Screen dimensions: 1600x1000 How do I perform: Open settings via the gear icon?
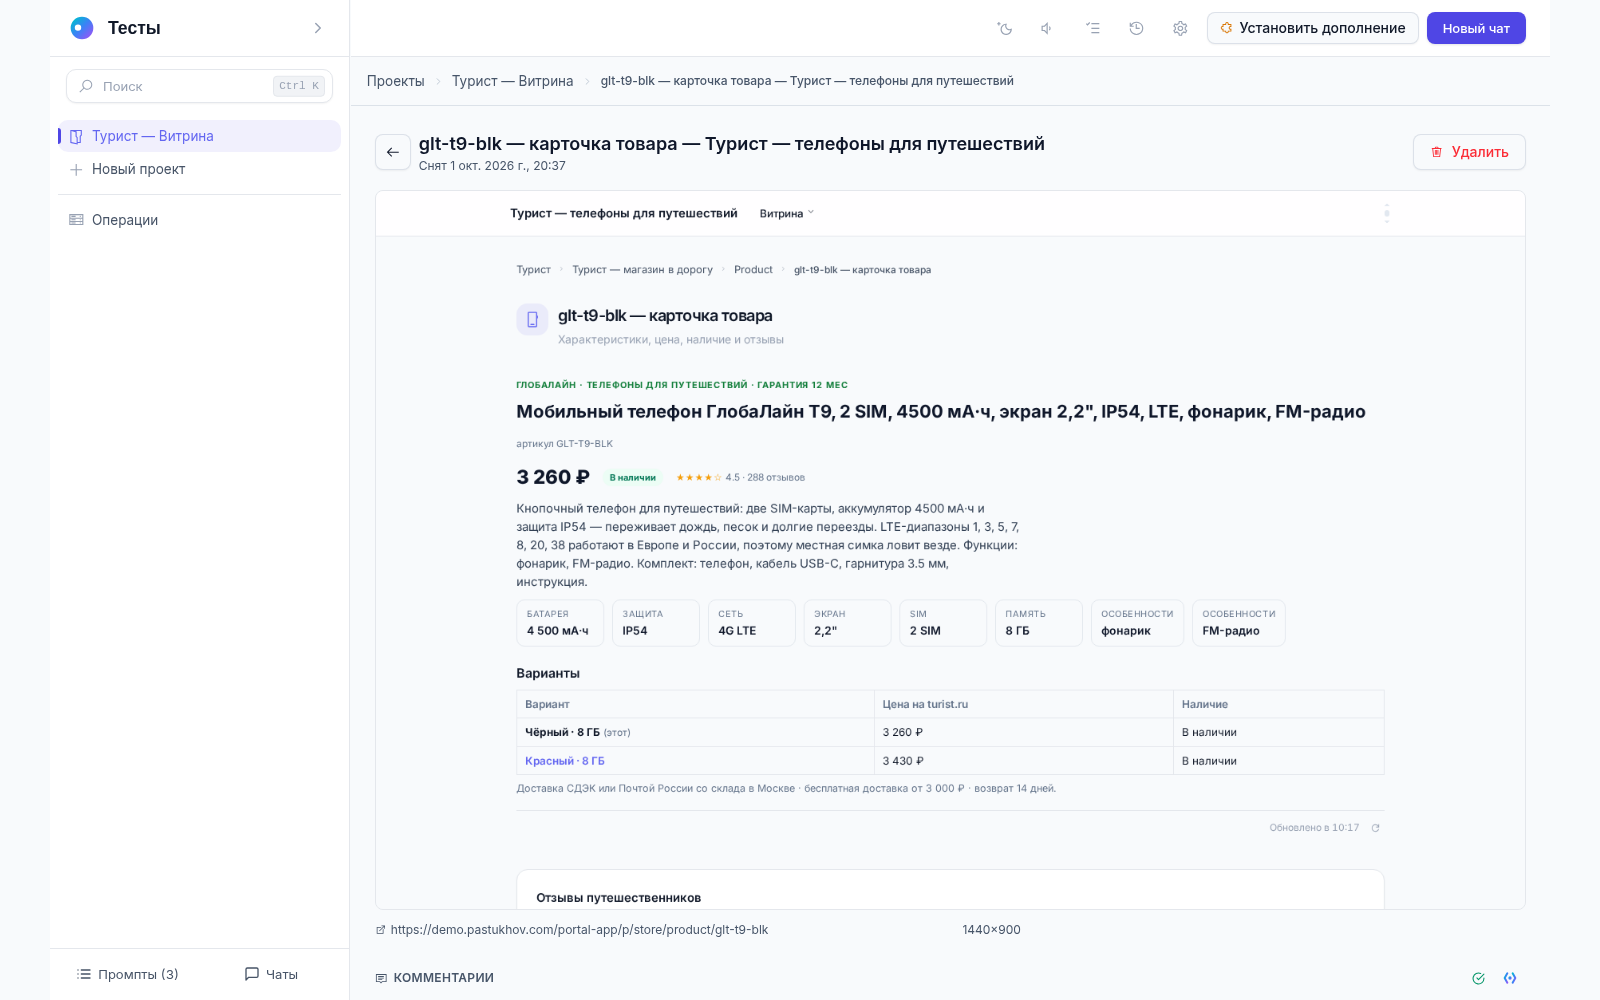(x=1180, y=28)
